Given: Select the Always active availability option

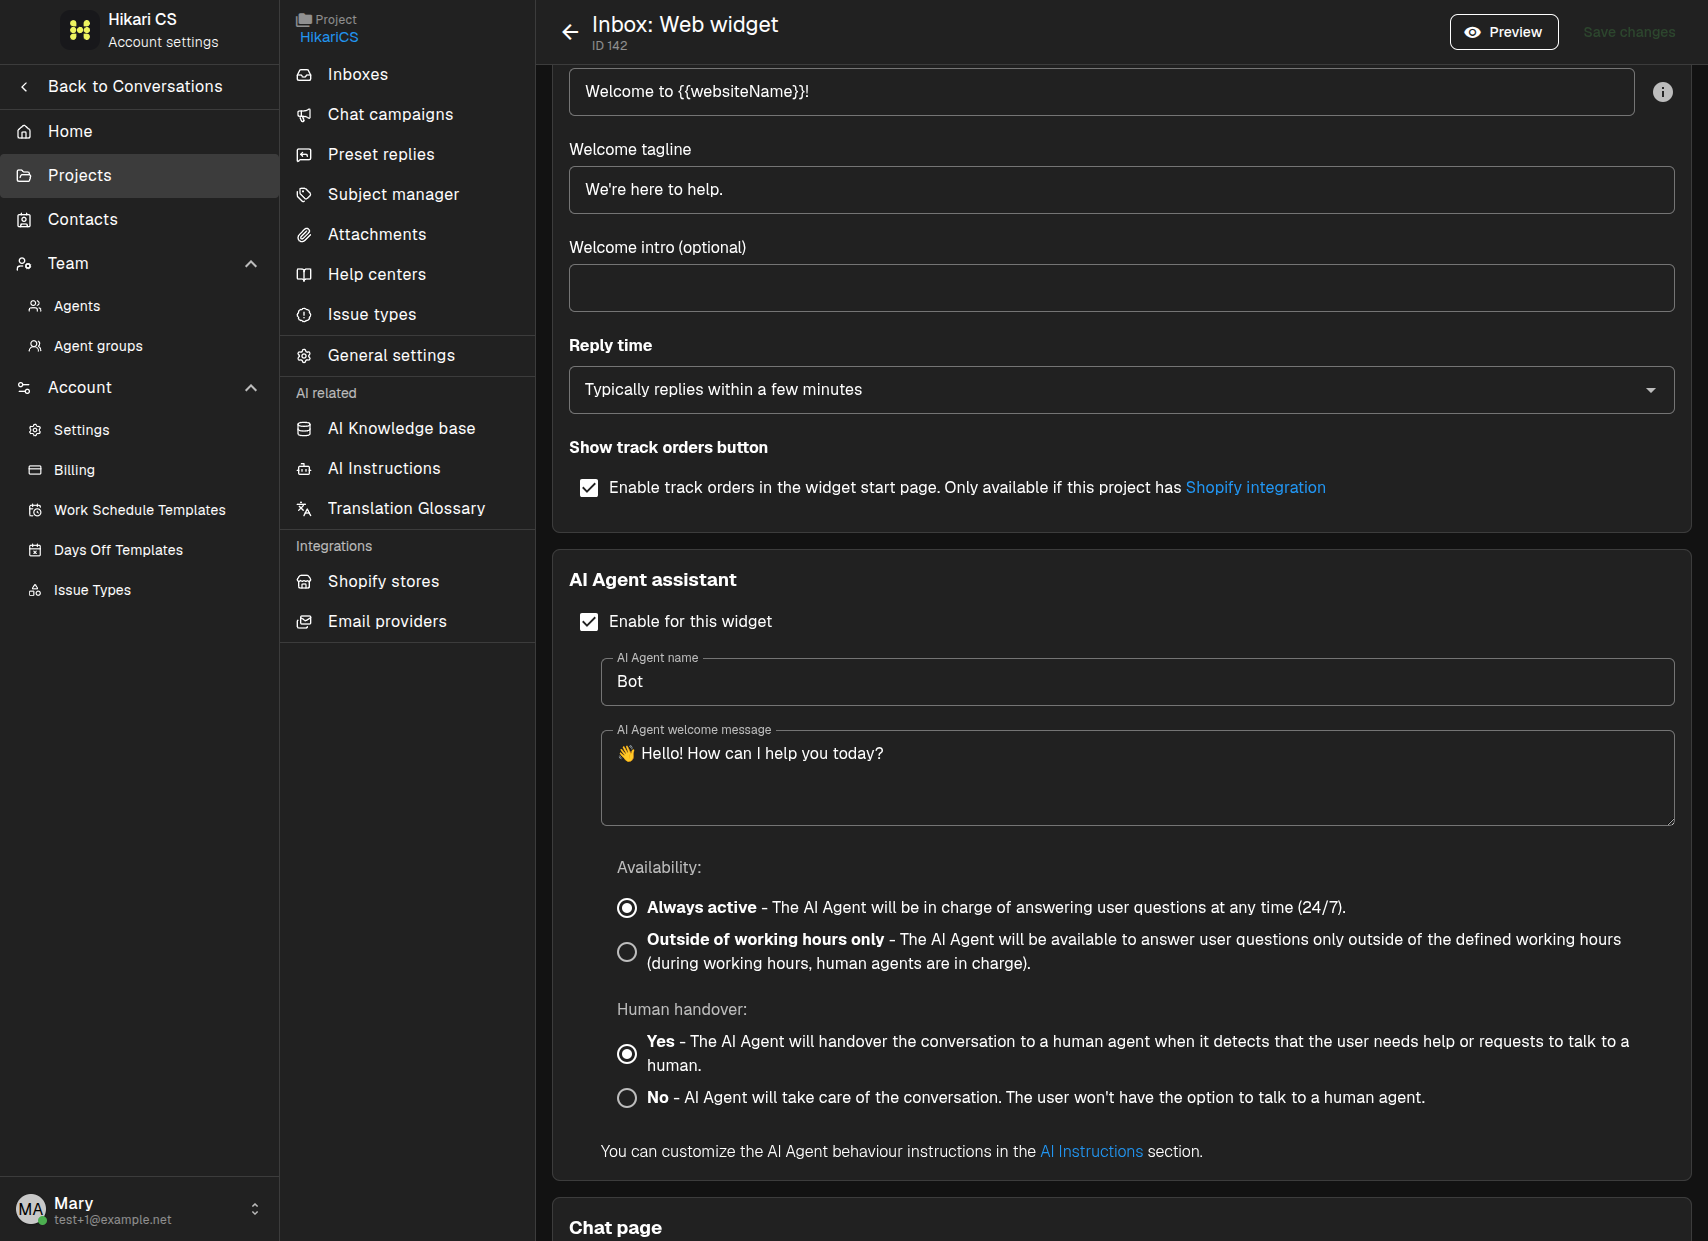Looking at the screenshot, I should 627,908.
